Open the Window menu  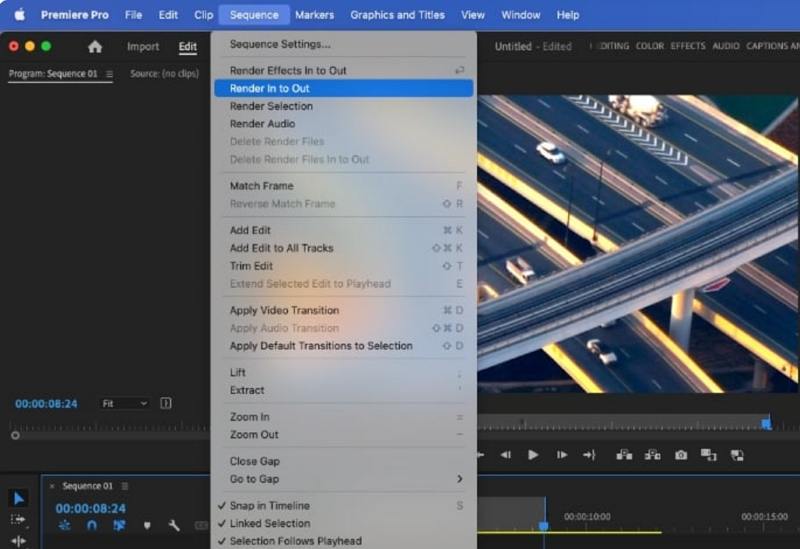pyautogui.click(x=520, y=15)
